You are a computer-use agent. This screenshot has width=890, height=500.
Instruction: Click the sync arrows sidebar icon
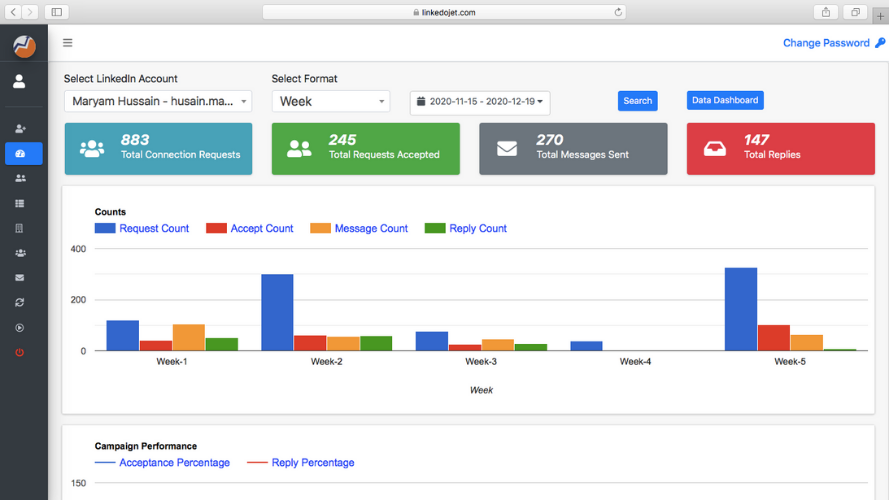[20, 302]
